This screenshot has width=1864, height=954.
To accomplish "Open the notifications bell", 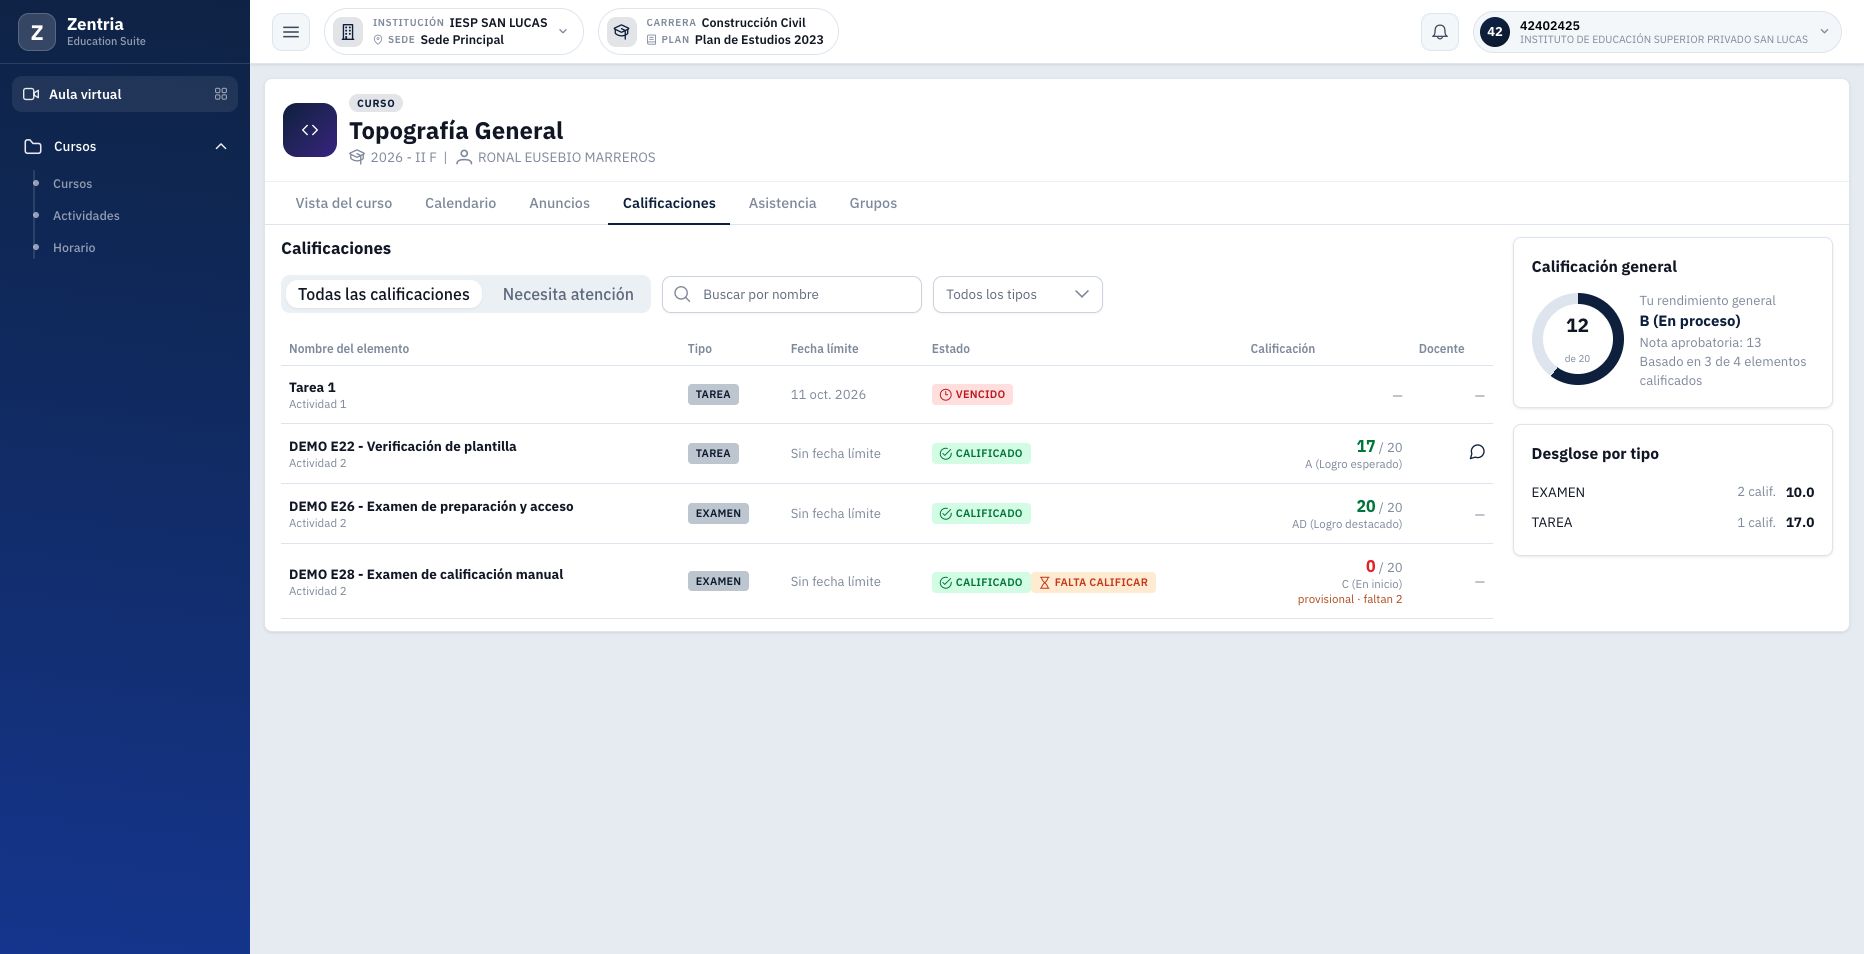I will (1440, 32).
